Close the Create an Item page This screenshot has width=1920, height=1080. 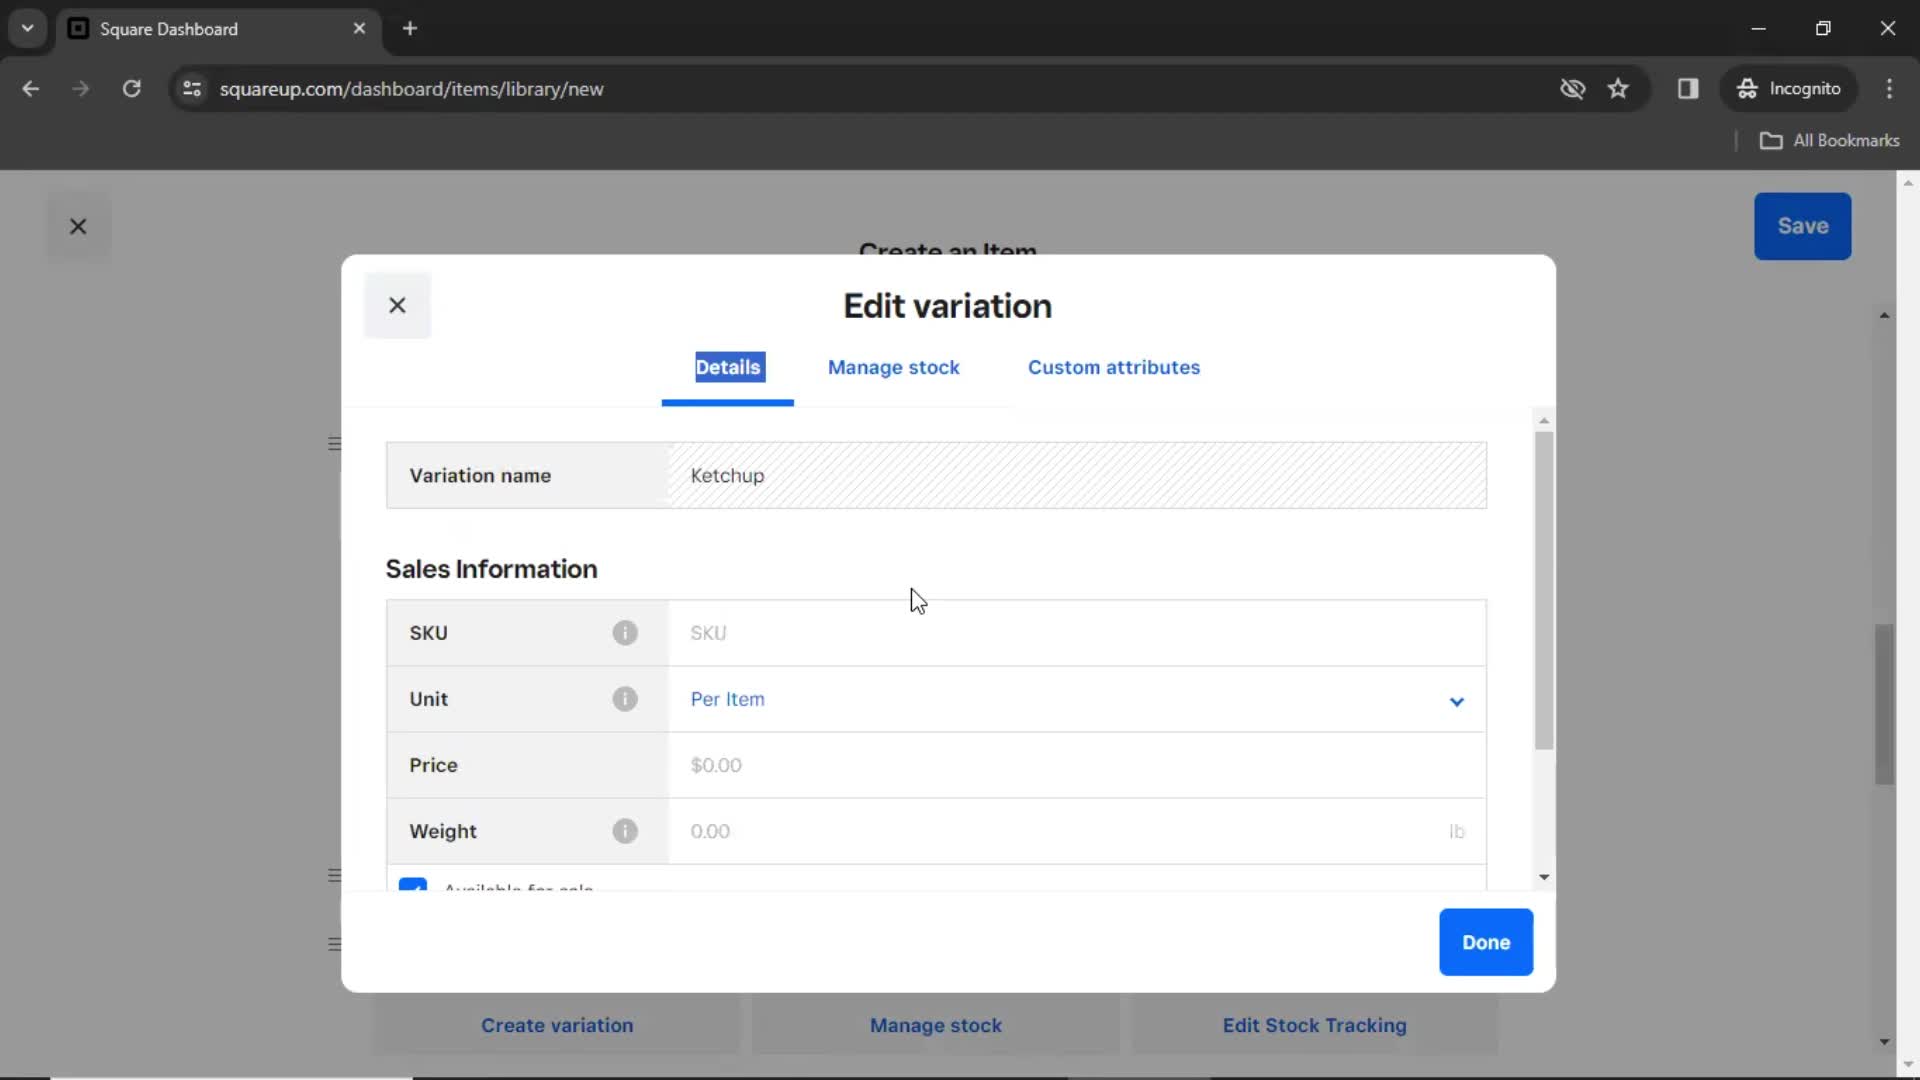[78, 226]
